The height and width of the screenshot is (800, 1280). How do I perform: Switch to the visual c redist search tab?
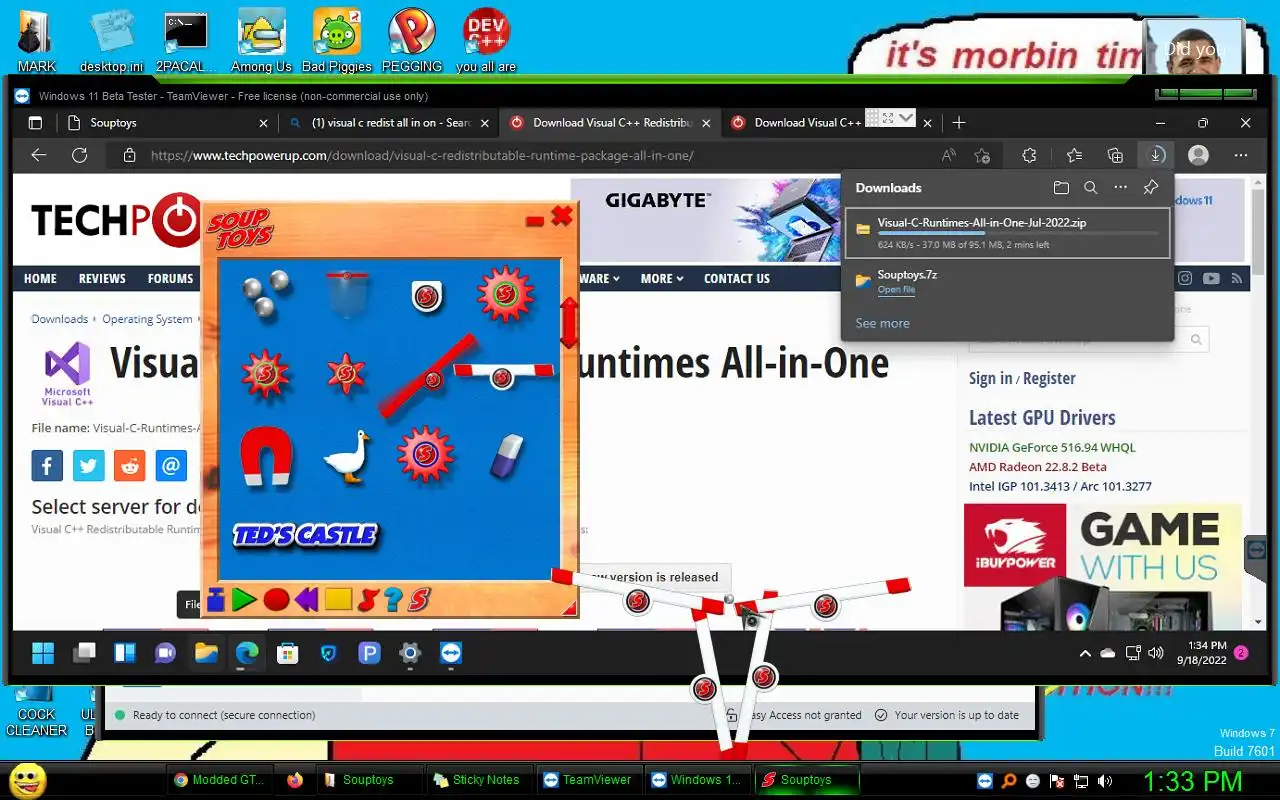(x=387, y=123)
